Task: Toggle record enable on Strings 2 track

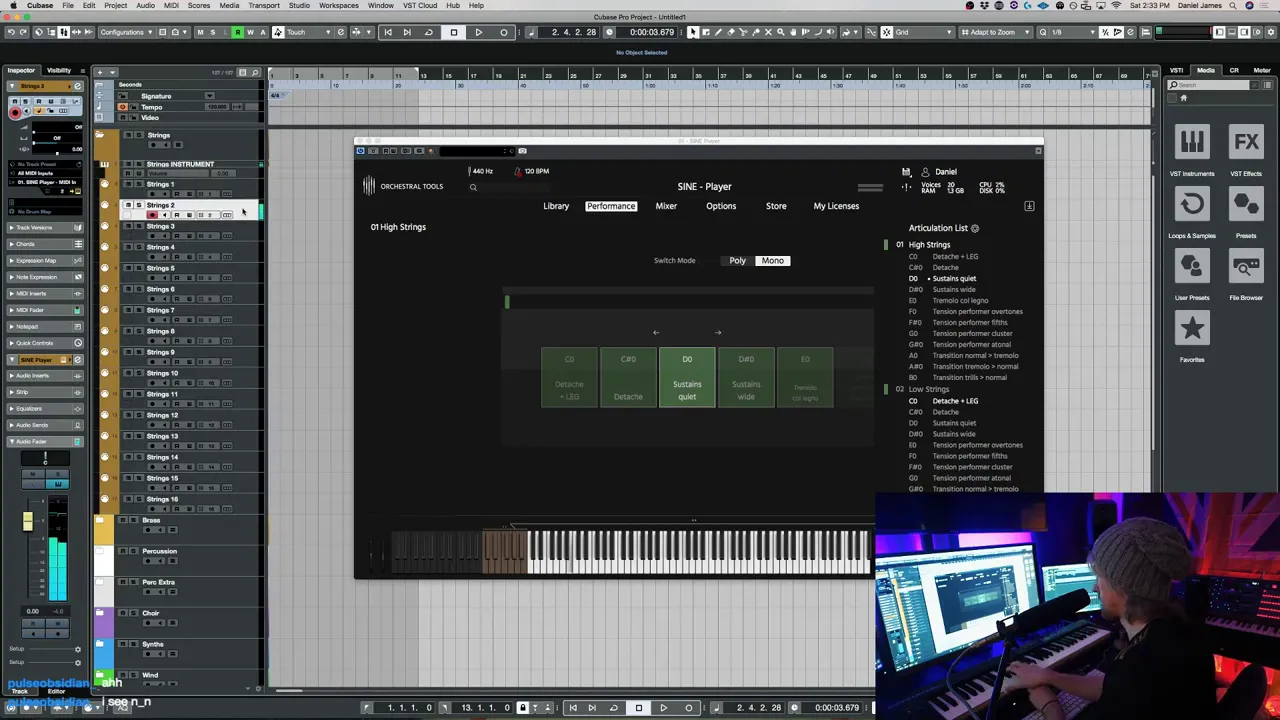Action: point(152,215)
